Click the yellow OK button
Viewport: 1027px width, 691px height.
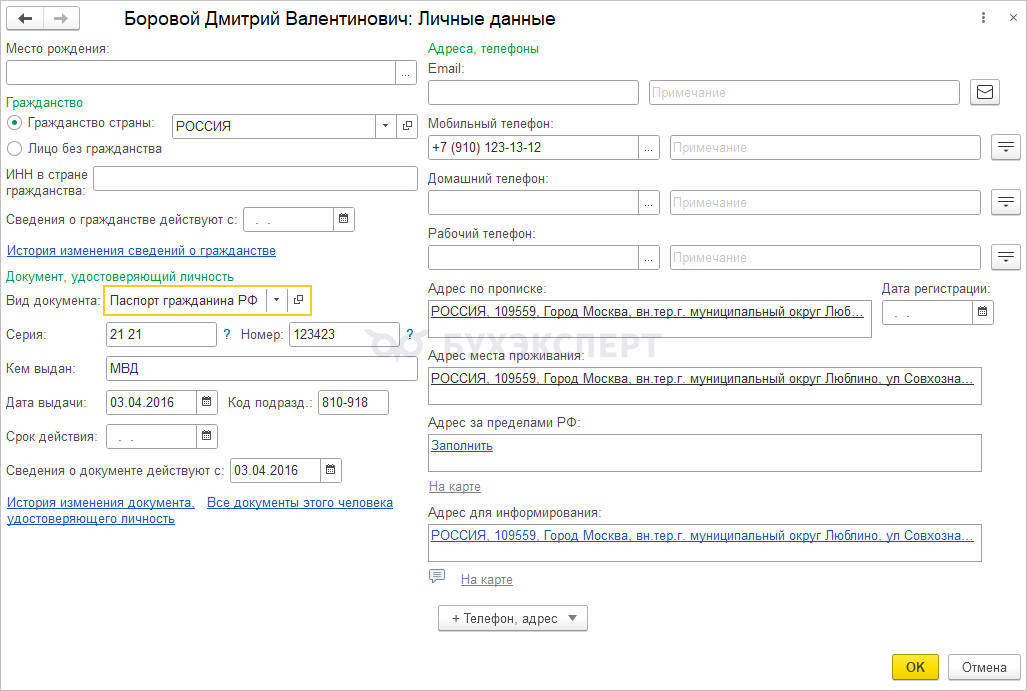pyautogui.click(x=915, y=667)
